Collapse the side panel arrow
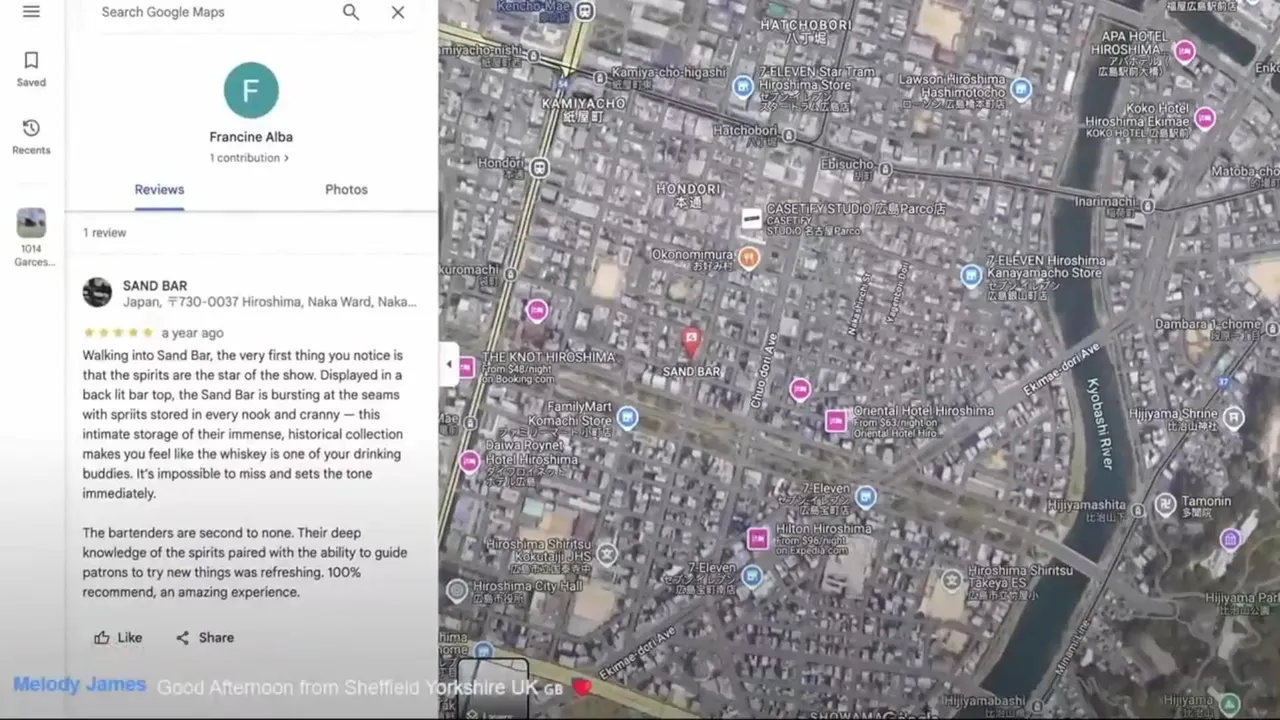The image size is (1280, 720). coord(448,364)
